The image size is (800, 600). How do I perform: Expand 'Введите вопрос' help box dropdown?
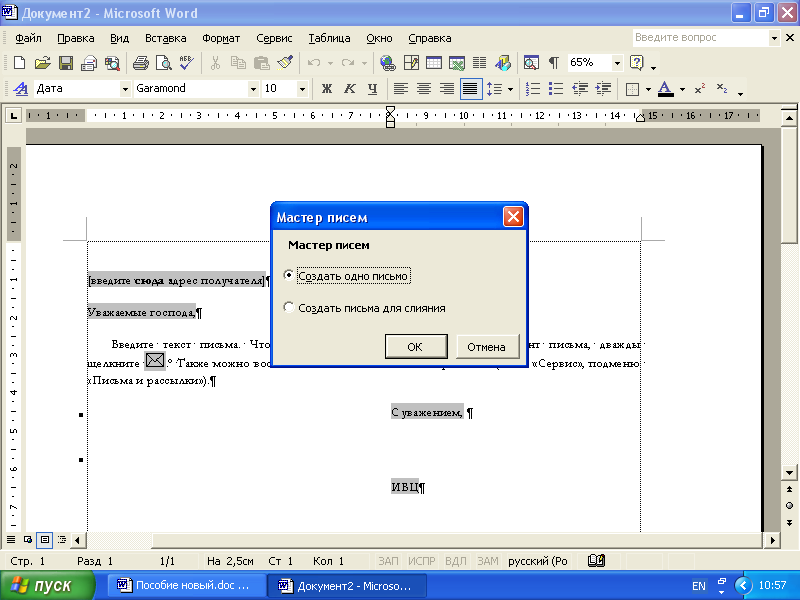pos(774,38)
